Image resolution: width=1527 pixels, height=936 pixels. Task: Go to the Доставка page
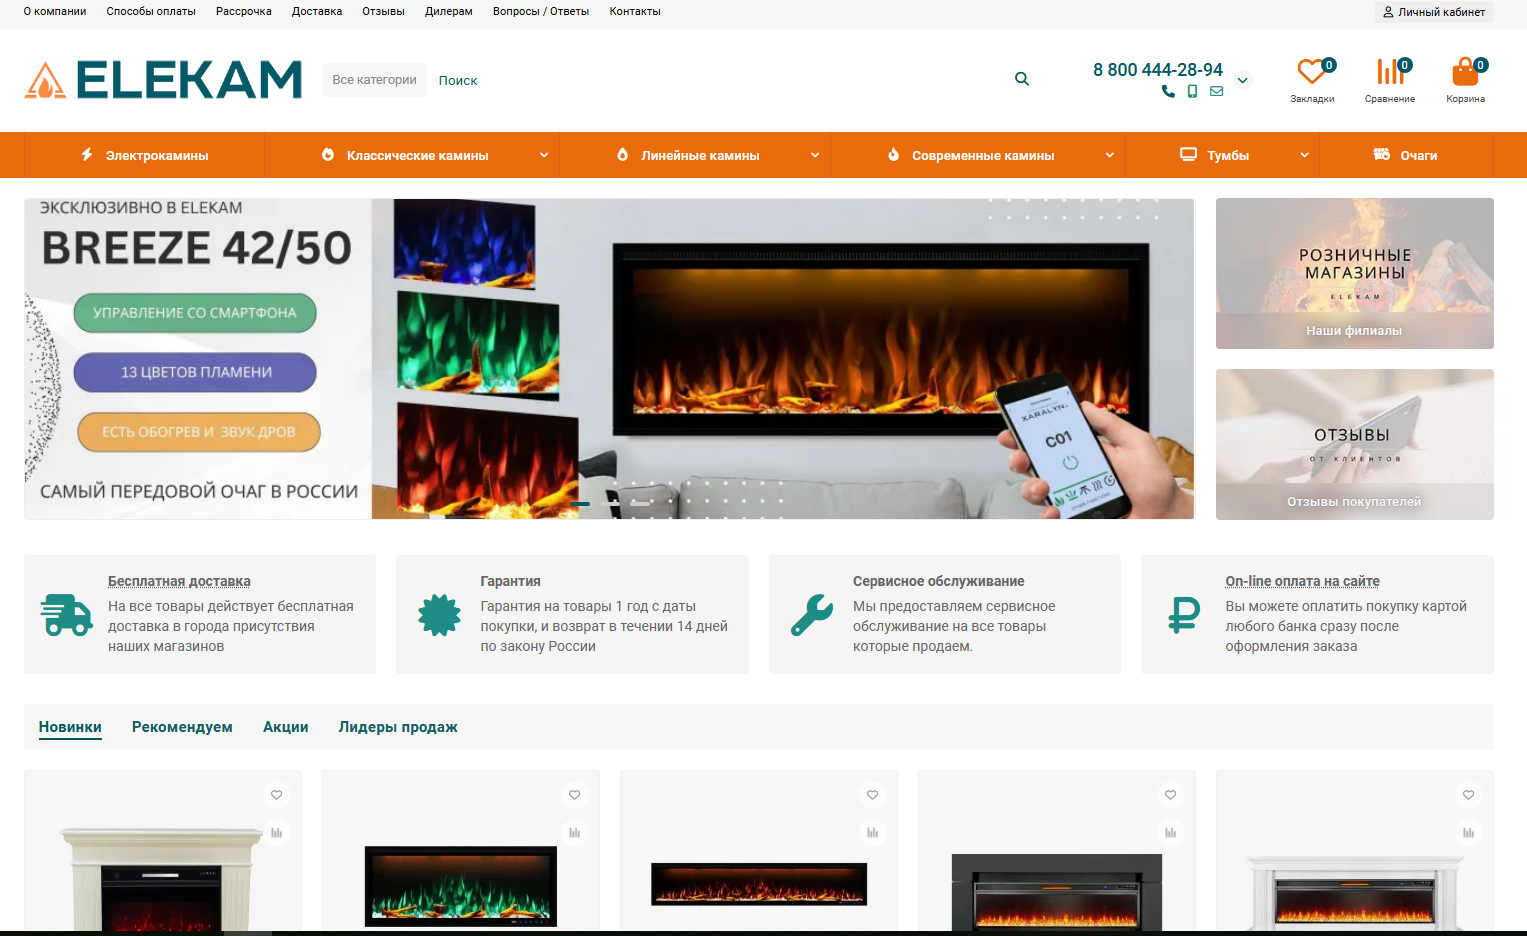pyautogui.click(x=317, y=12)
